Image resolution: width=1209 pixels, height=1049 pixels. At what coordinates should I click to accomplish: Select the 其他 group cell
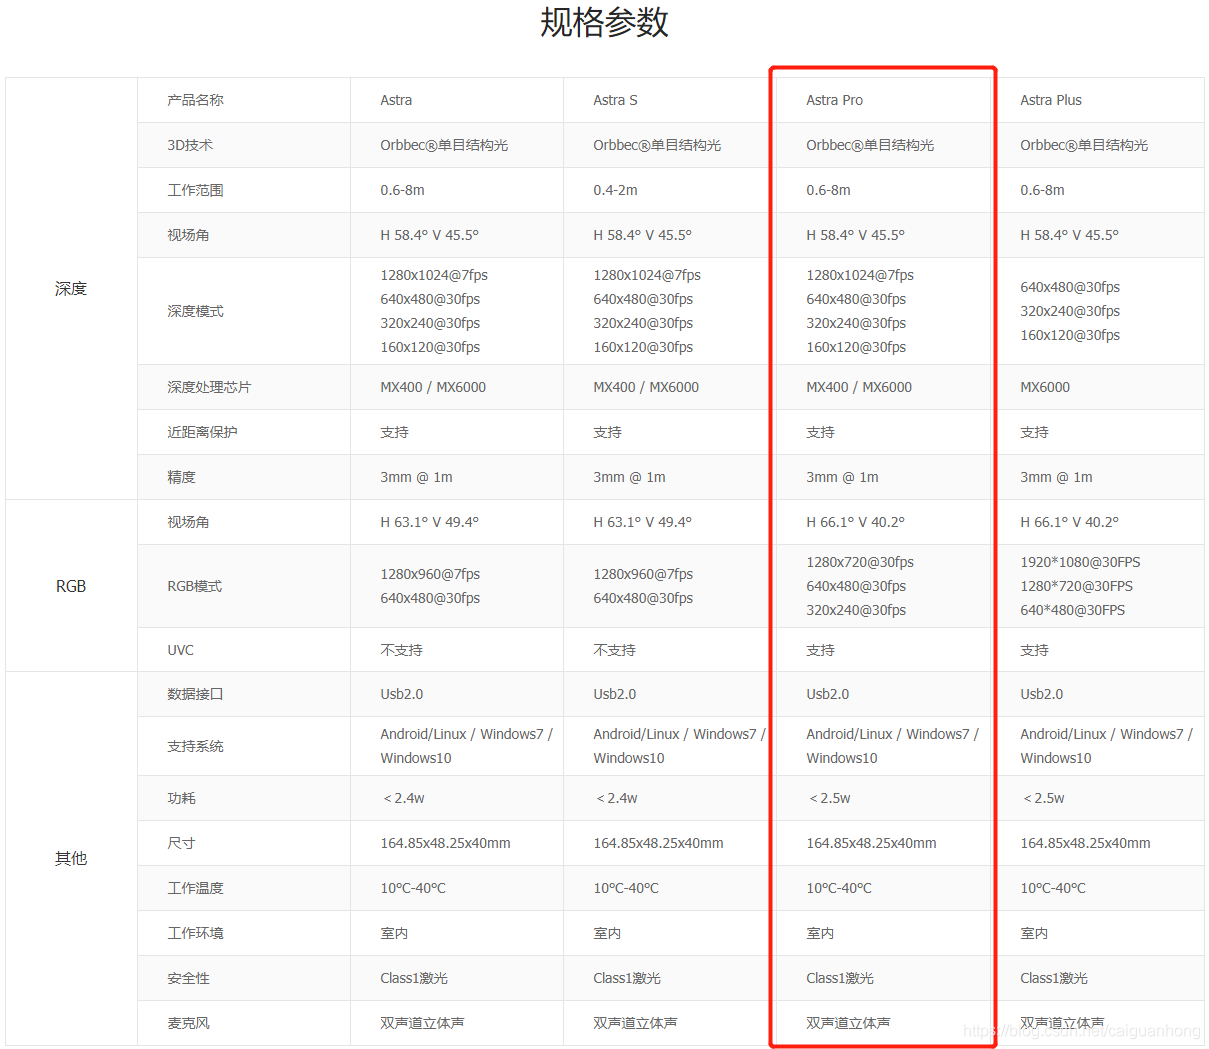71,859
